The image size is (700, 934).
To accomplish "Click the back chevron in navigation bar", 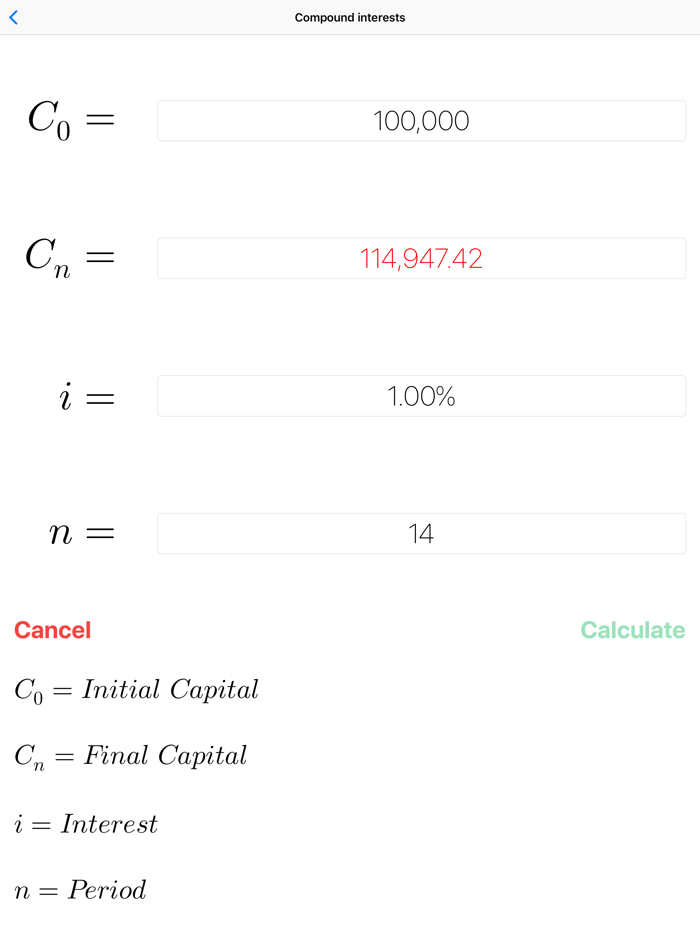I will pyautogui.click(x=13, y=17).
